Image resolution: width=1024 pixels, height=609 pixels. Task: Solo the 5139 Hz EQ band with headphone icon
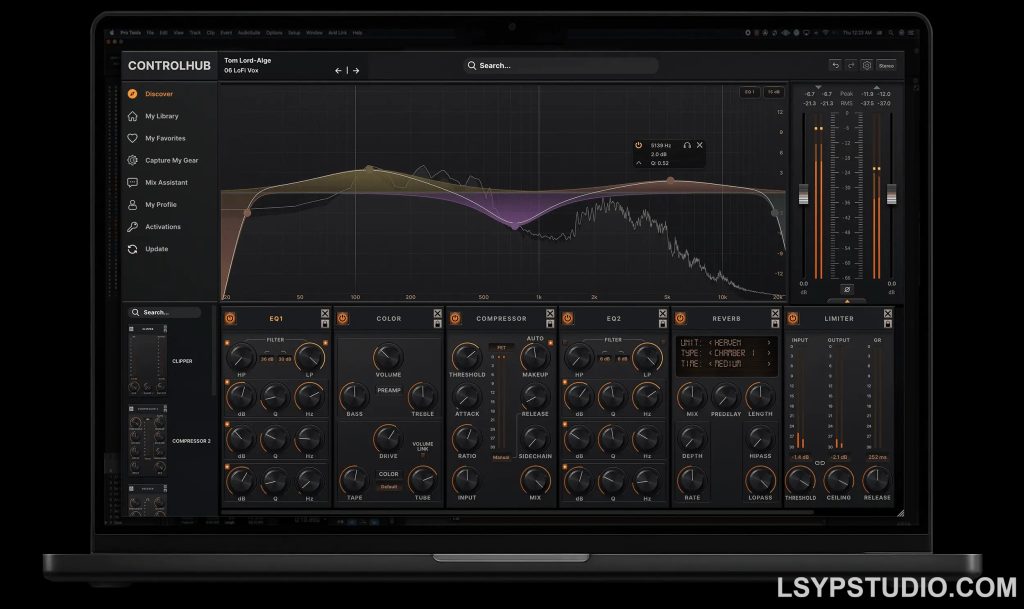(686, 145)
